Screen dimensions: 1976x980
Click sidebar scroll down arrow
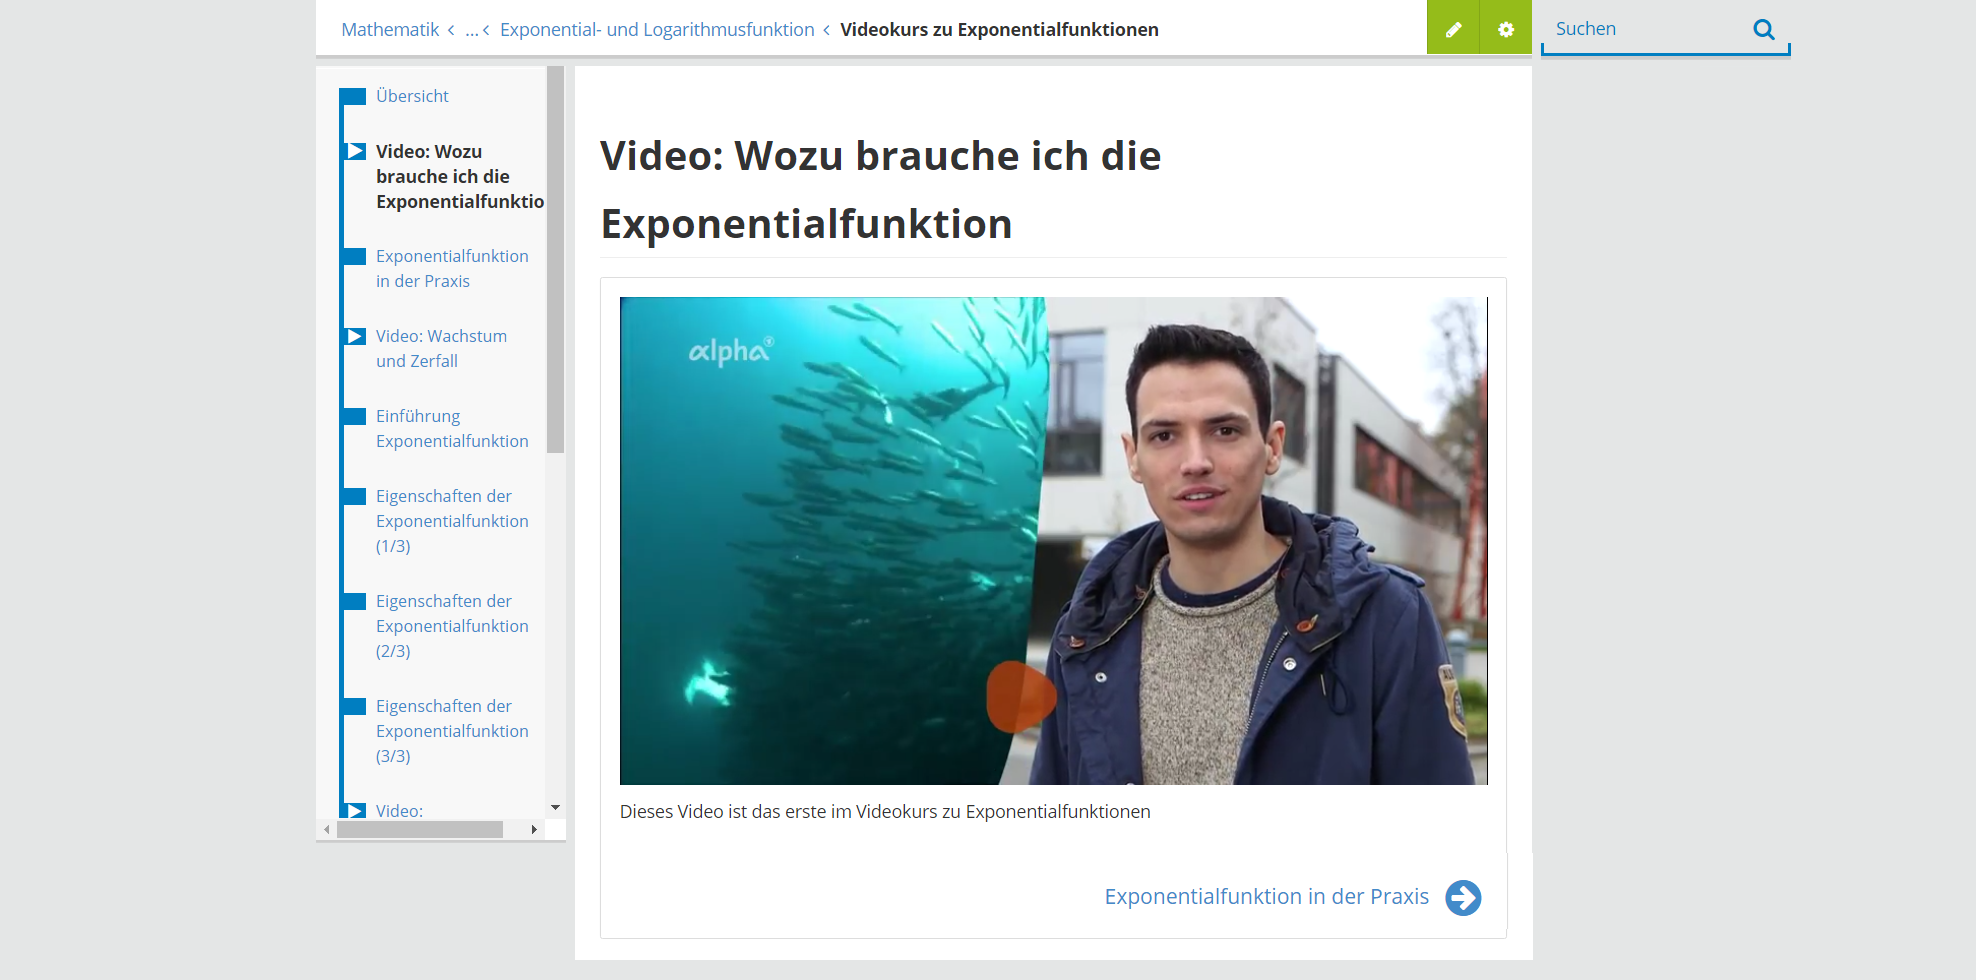coord(555,807)
